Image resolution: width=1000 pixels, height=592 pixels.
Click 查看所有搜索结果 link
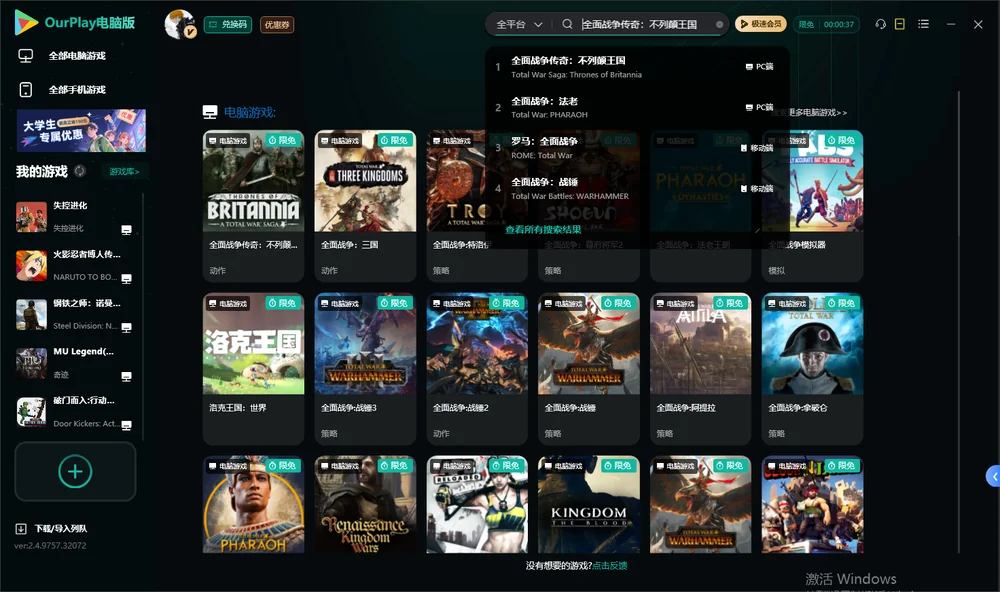(543, 229)
